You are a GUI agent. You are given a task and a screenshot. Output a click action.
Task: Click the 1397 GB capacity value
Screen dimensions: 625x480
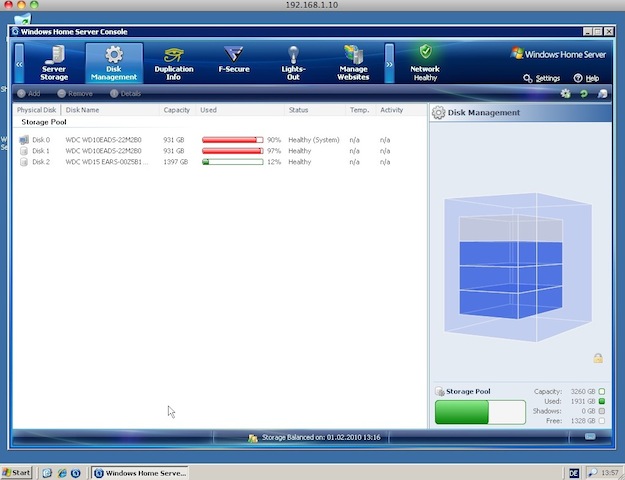pyautogui.click(x=175, y=162)
